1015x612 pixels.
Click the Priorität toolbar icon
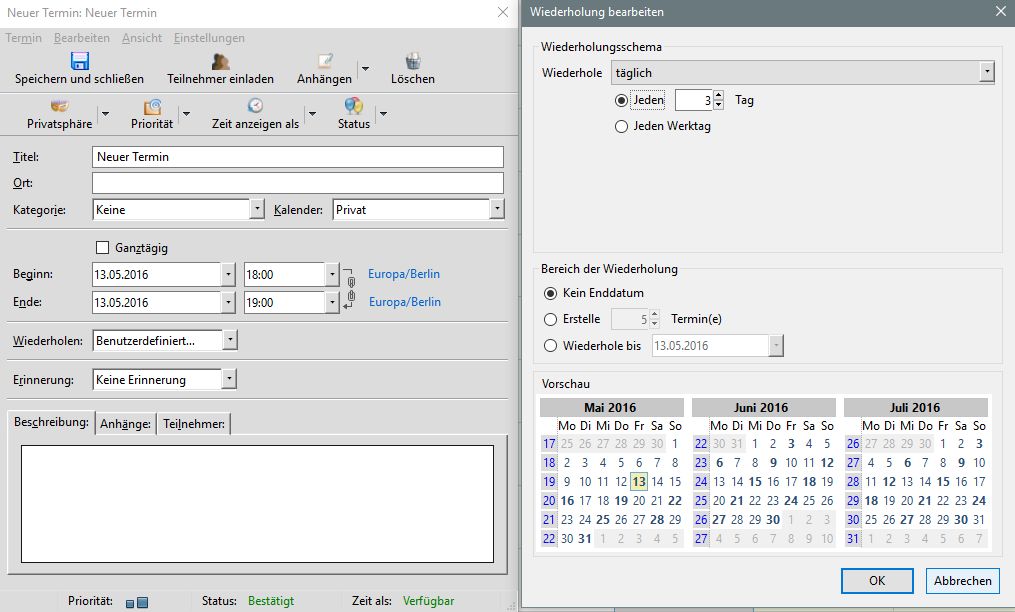152,106
